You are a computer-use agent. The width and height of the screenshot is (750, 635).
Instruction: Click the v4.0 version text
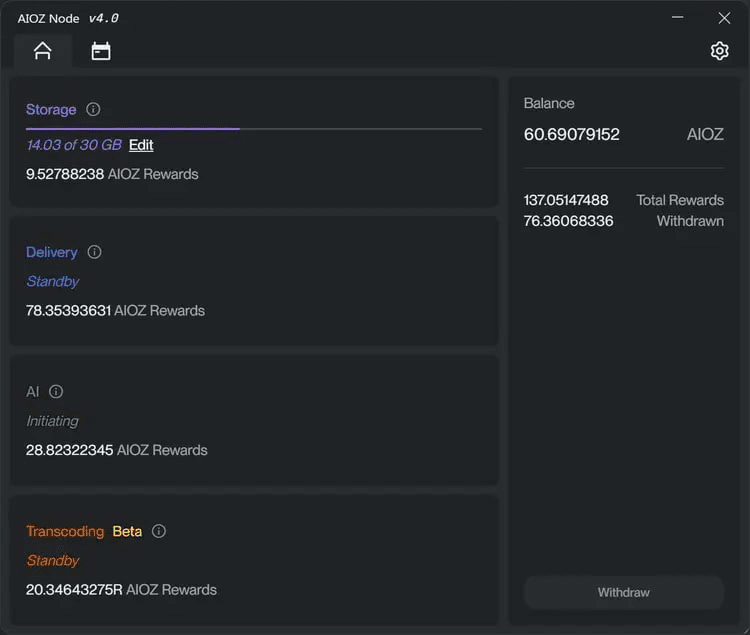104,18
